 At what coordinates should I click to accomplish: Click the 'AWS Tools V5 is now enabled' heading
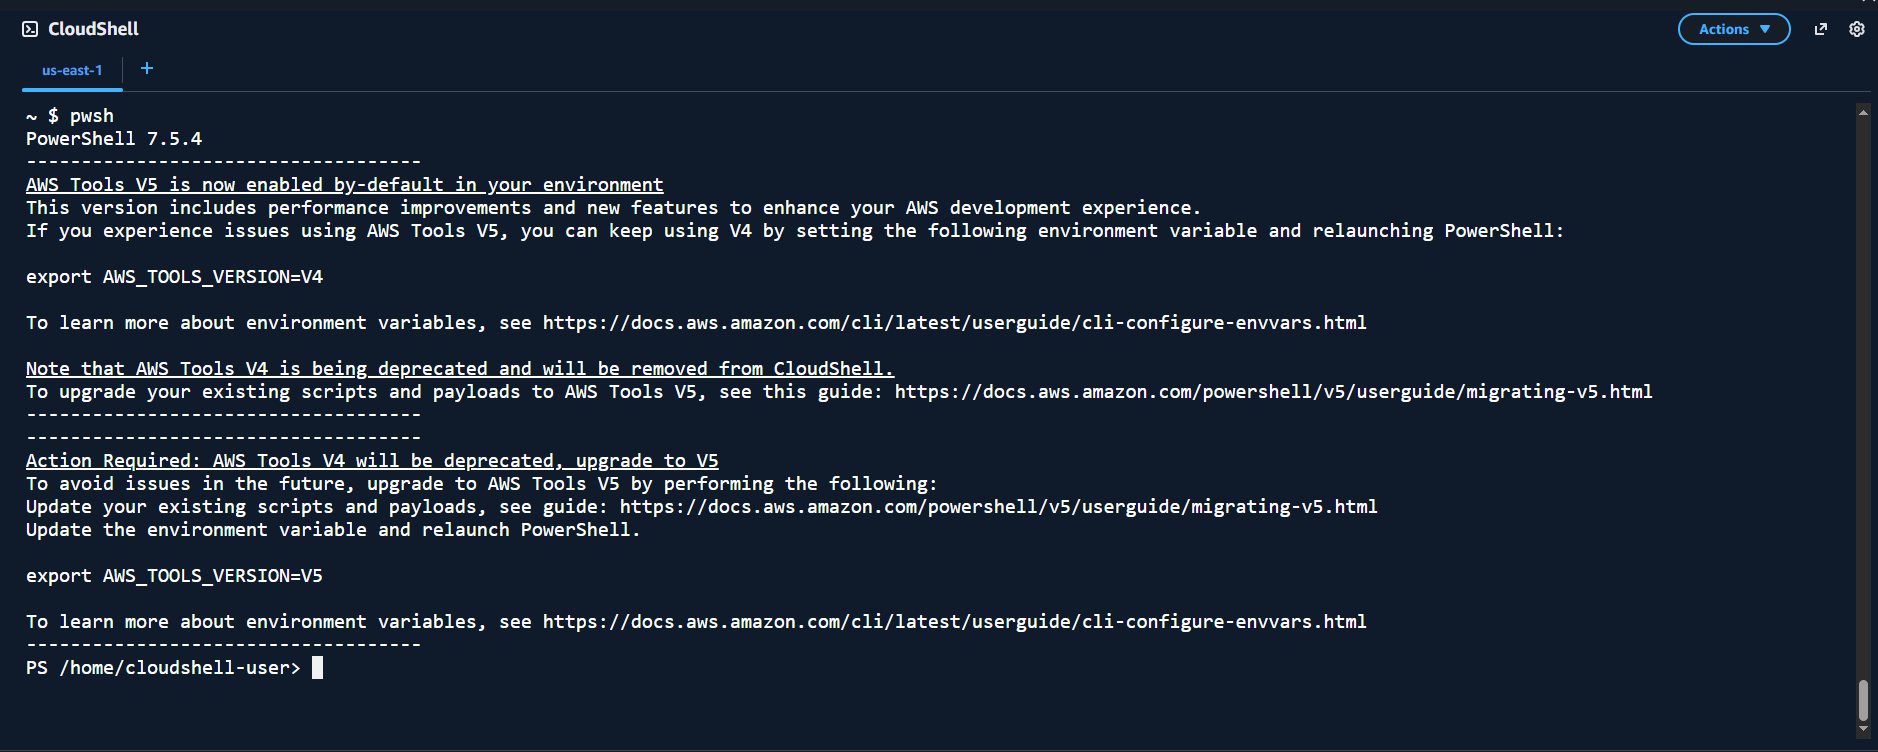point(345,185)
